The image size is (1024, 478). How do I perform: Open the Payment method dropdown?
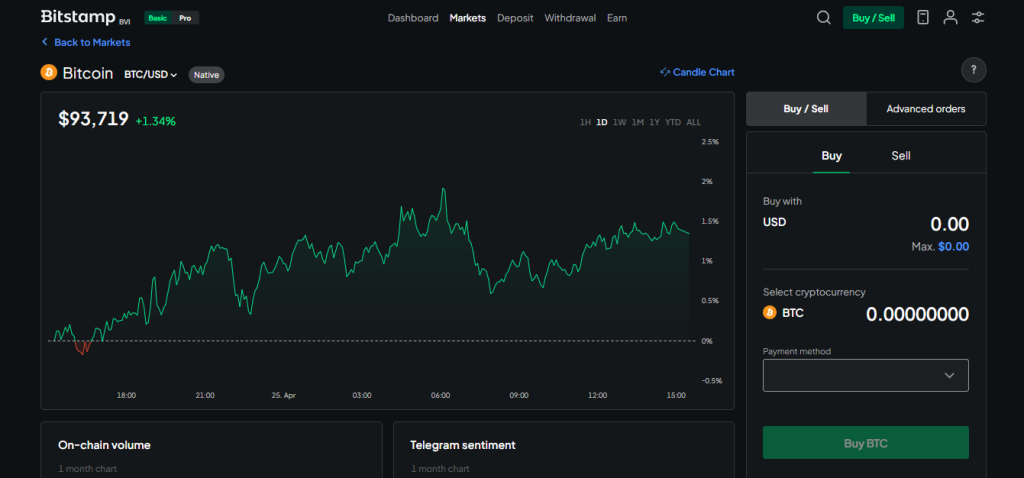(865, 375)
